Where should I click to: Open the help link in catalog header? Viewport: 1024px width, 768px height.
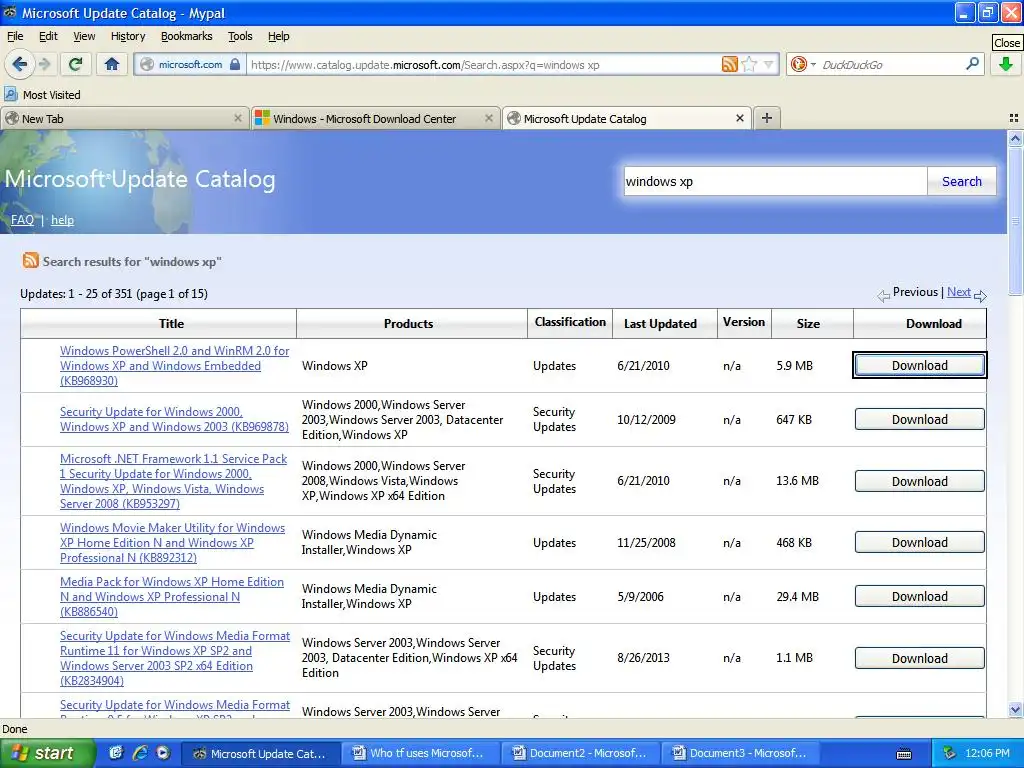(63, 220)
